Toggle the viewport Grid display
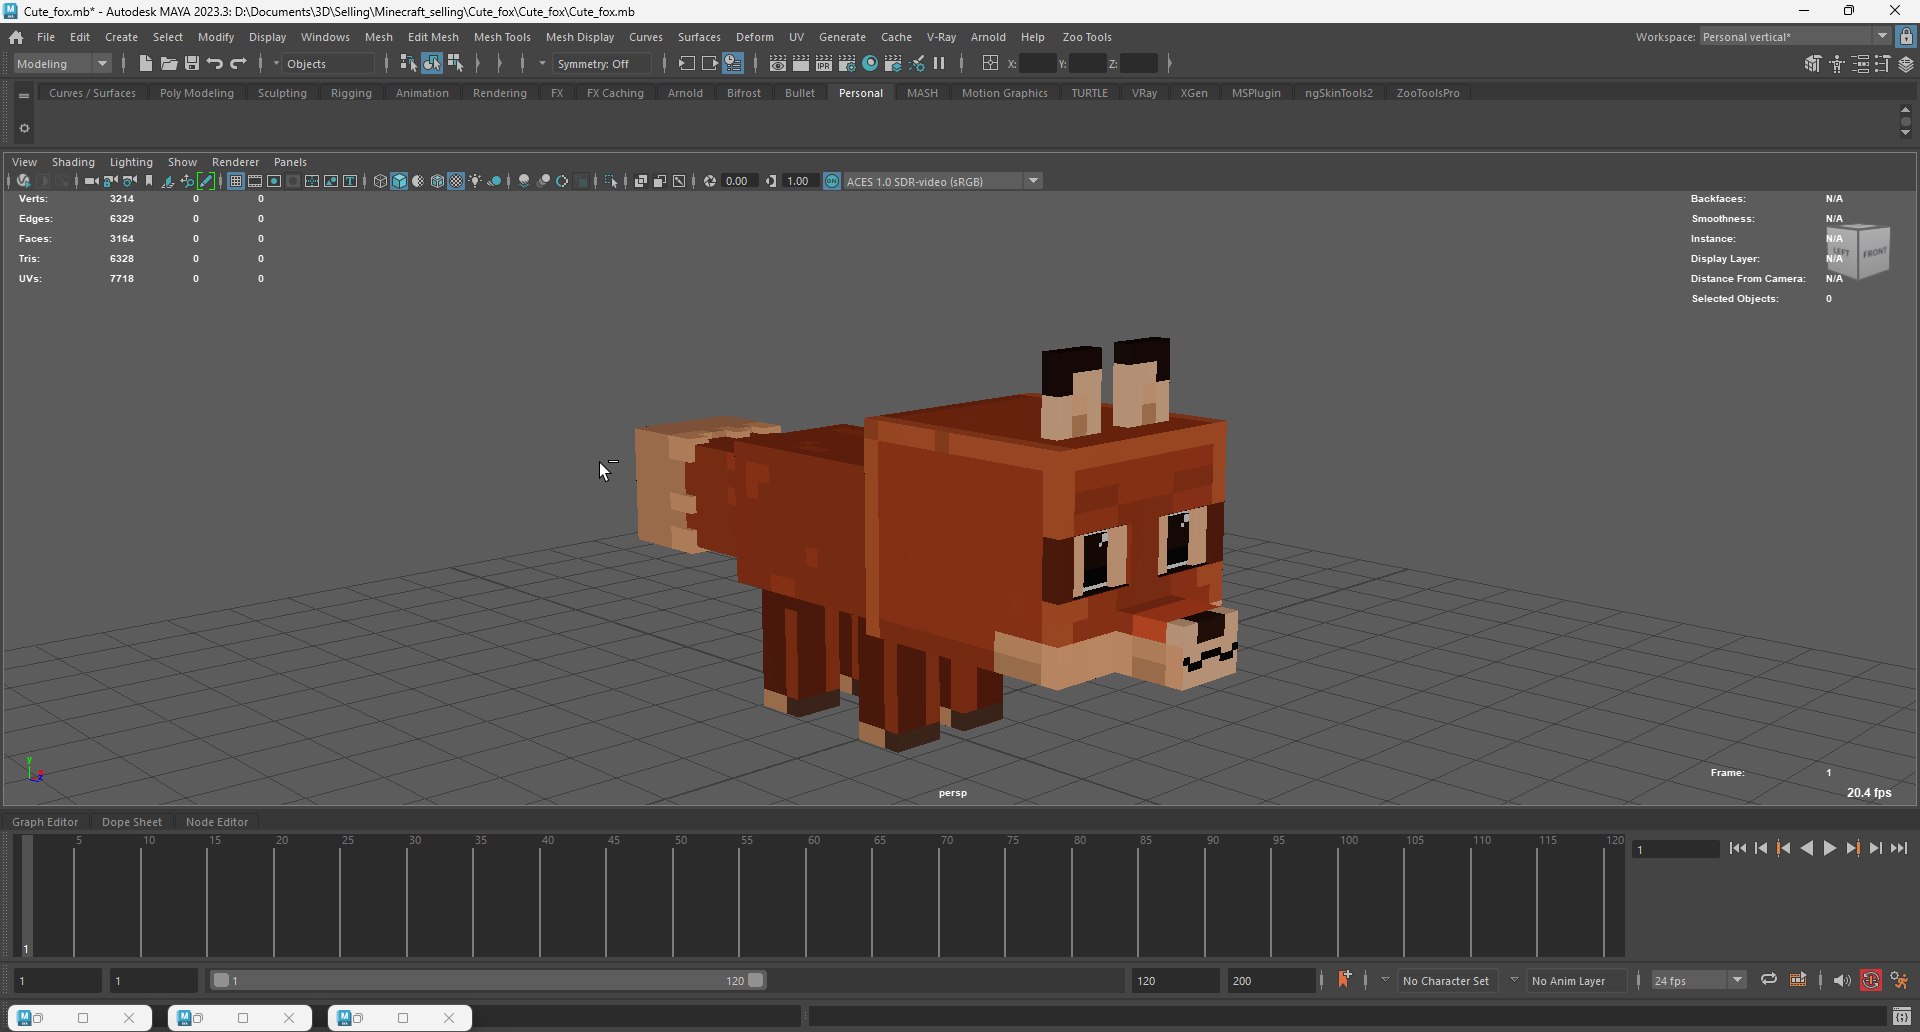 point(236,181)
